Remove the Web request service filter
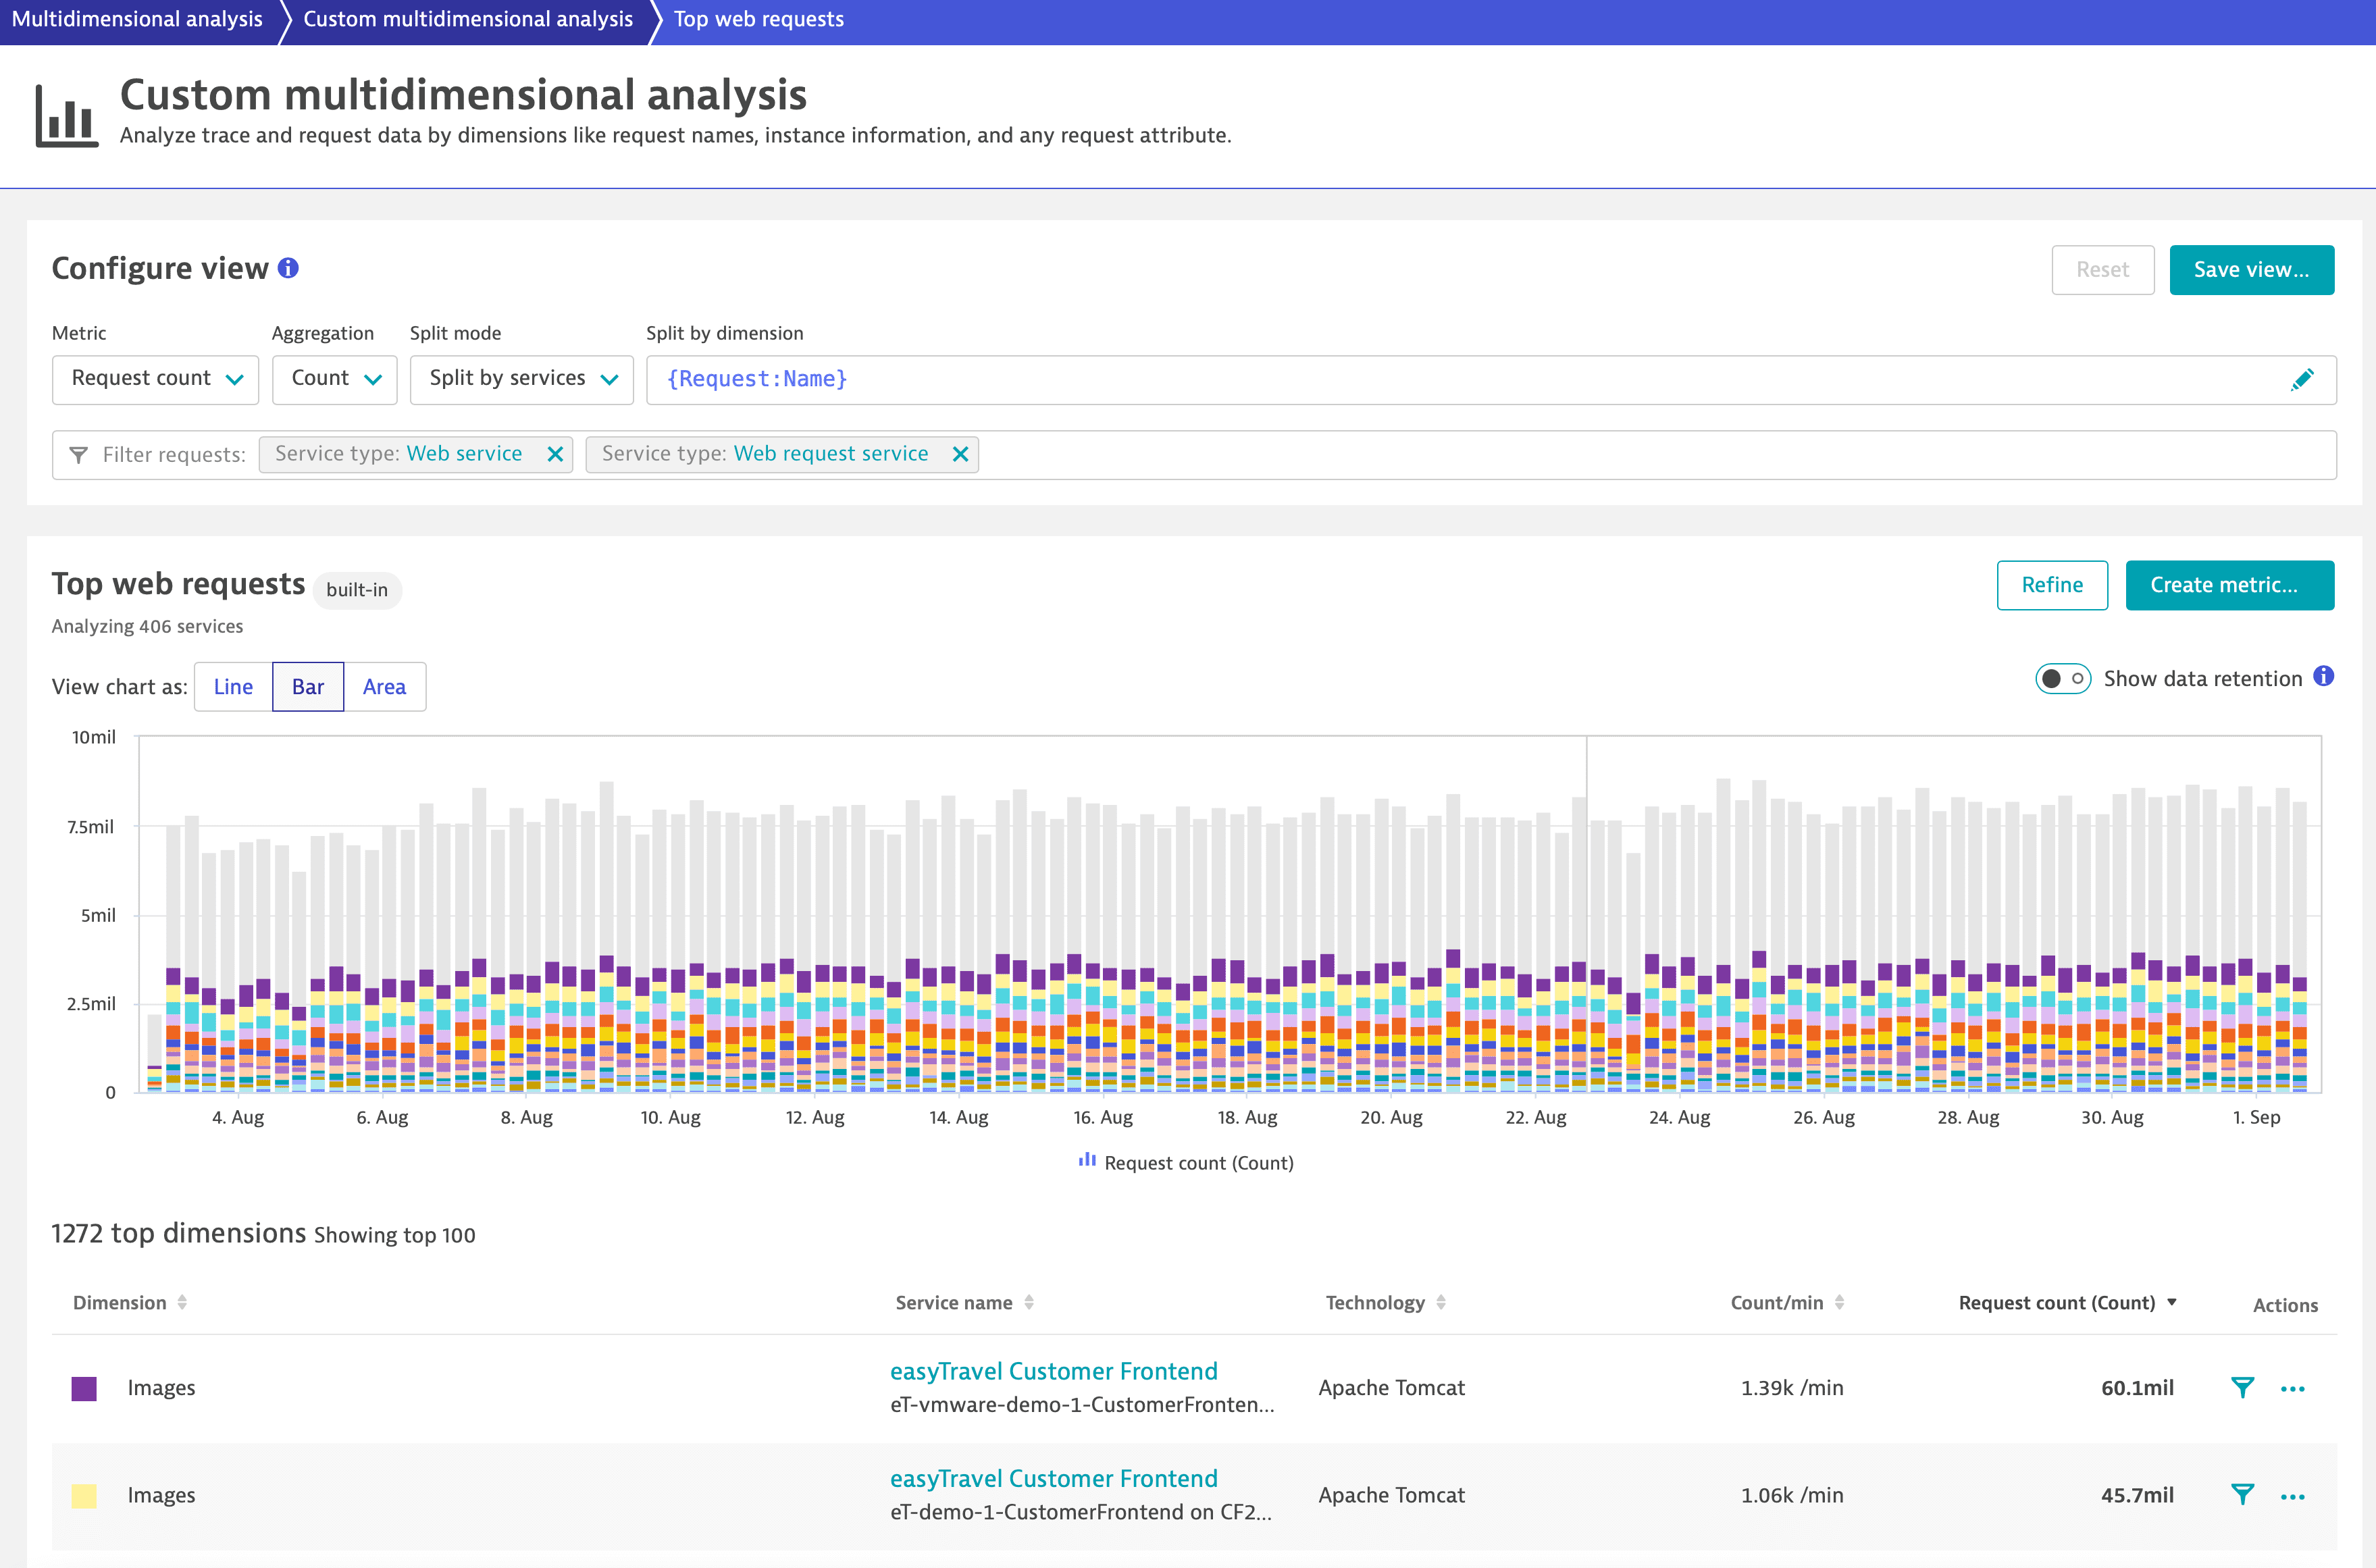 tap(960, 454)
